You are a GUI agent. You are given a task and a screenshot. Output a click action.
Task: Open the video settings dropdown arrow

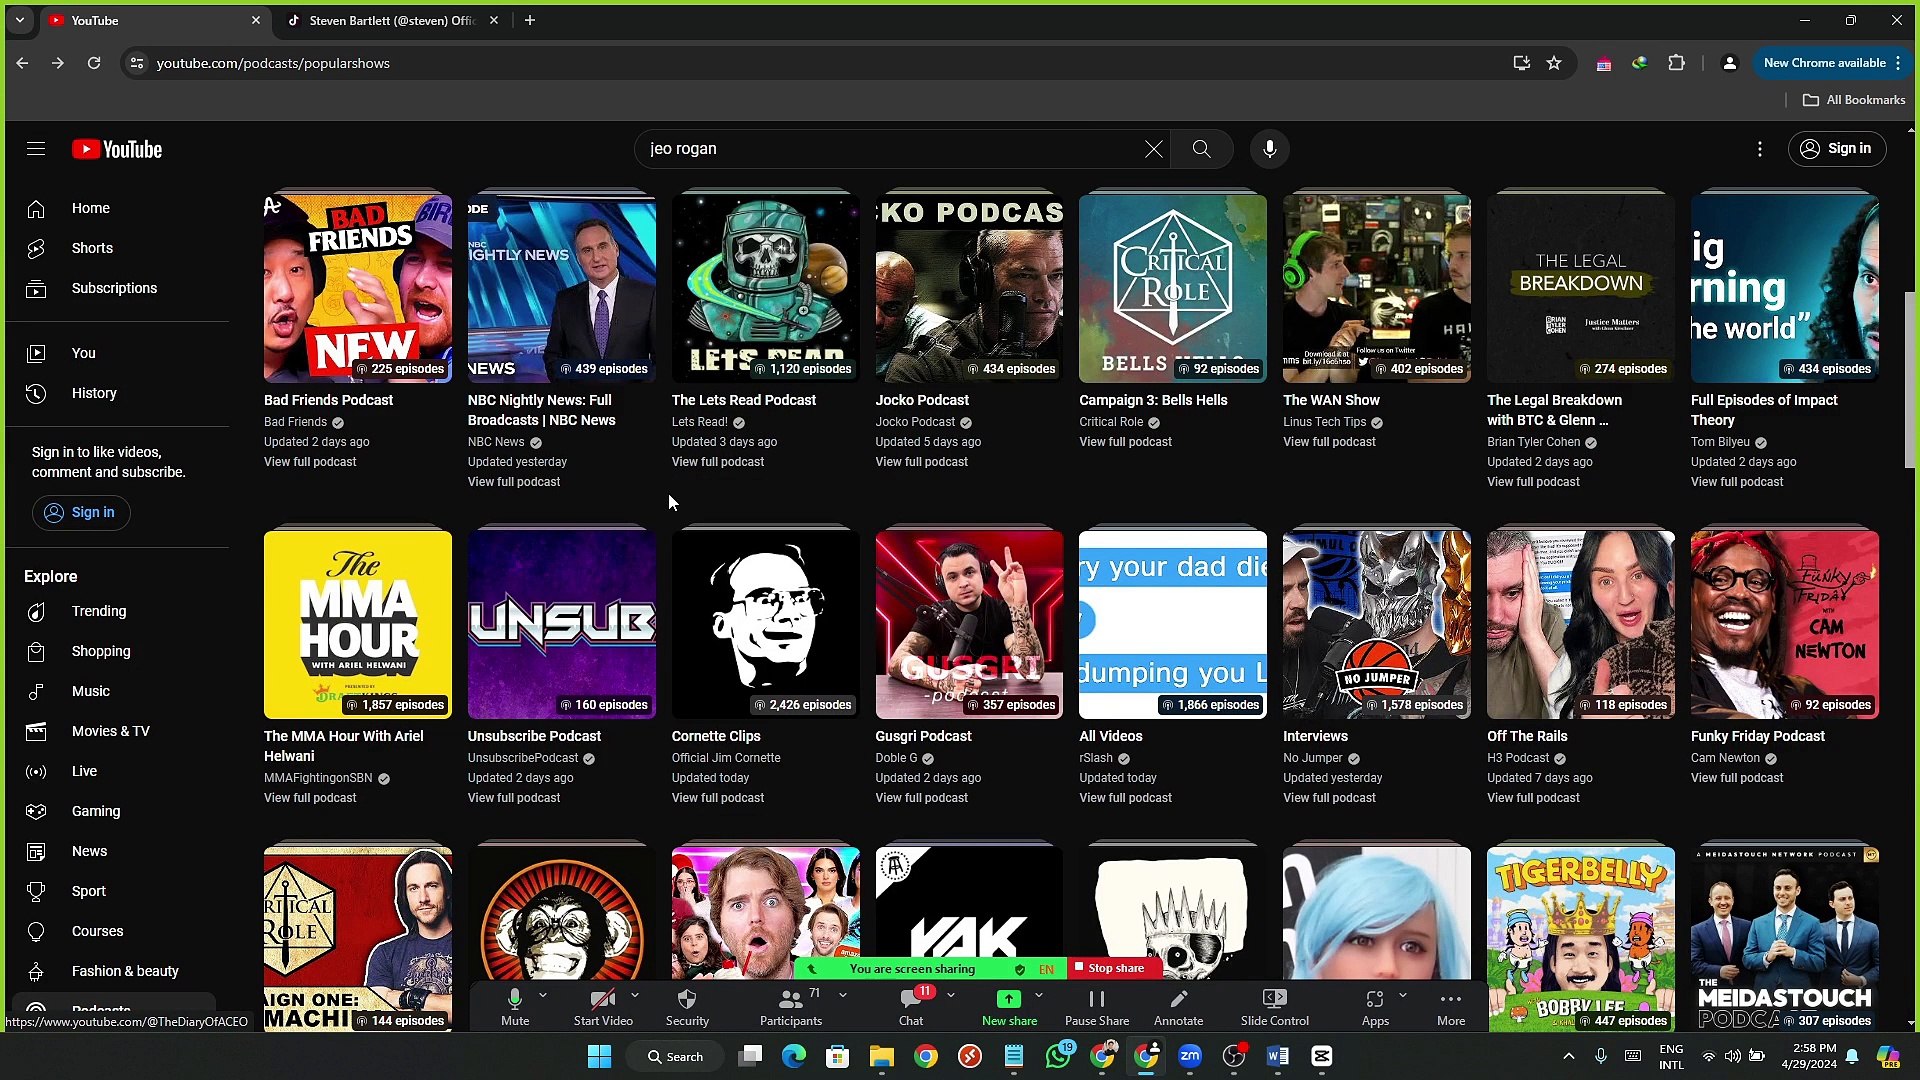634,995
